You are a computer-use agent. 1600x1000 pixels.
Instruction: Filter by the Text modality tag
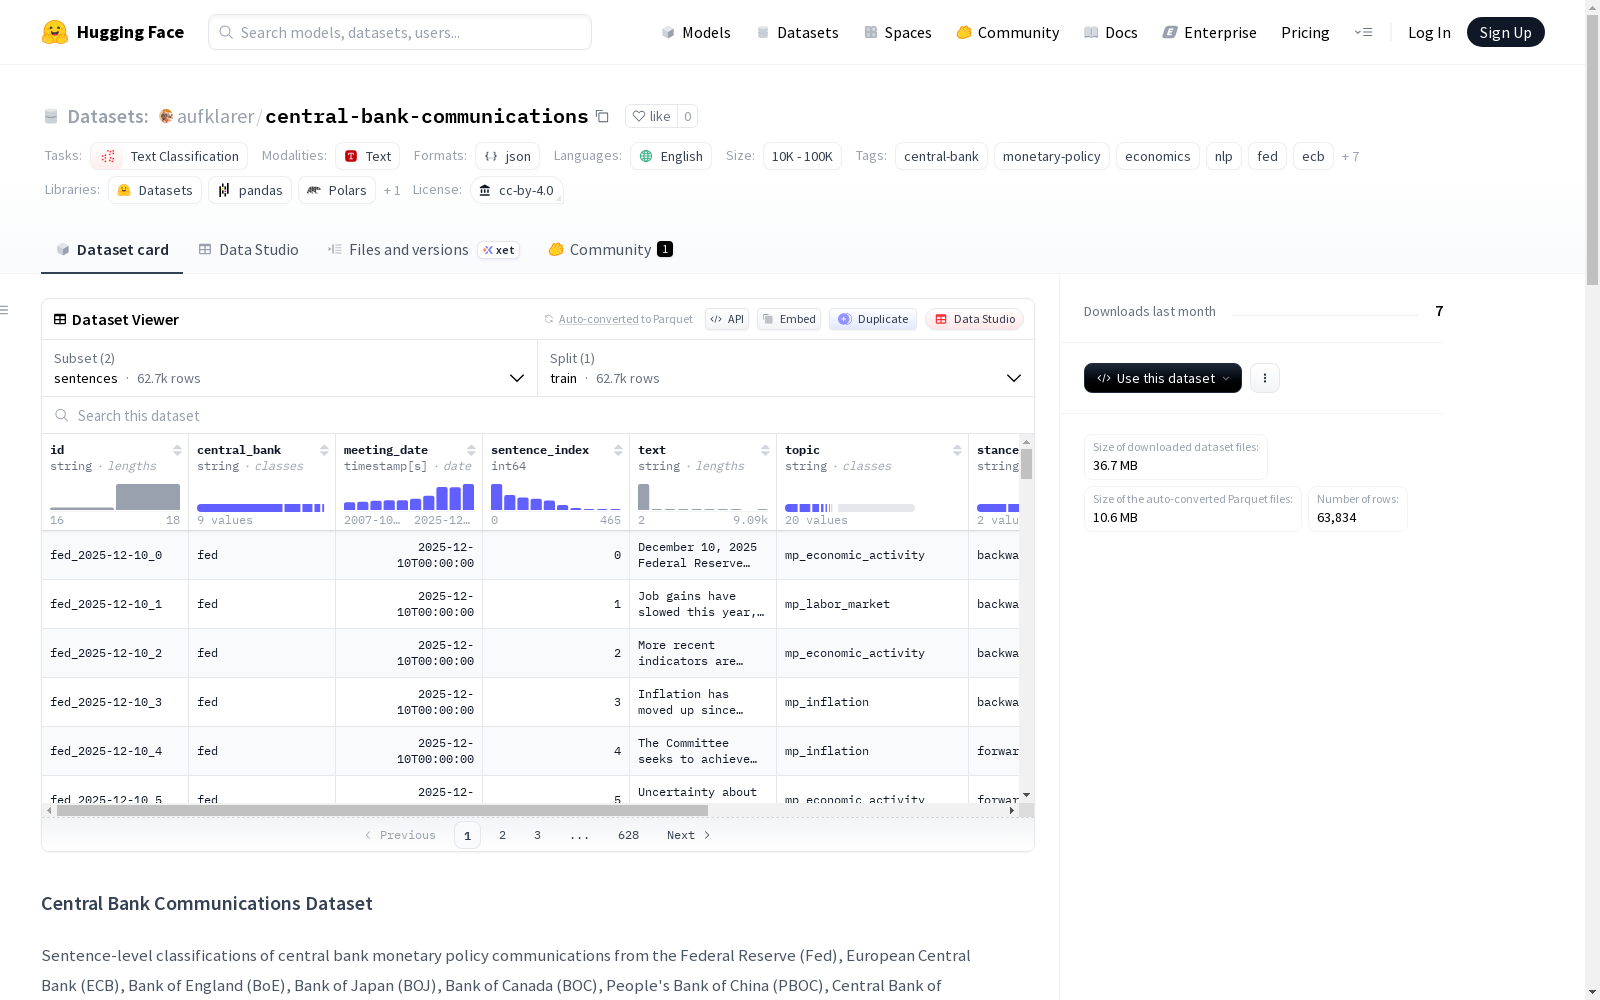click(x=367, y=156)
